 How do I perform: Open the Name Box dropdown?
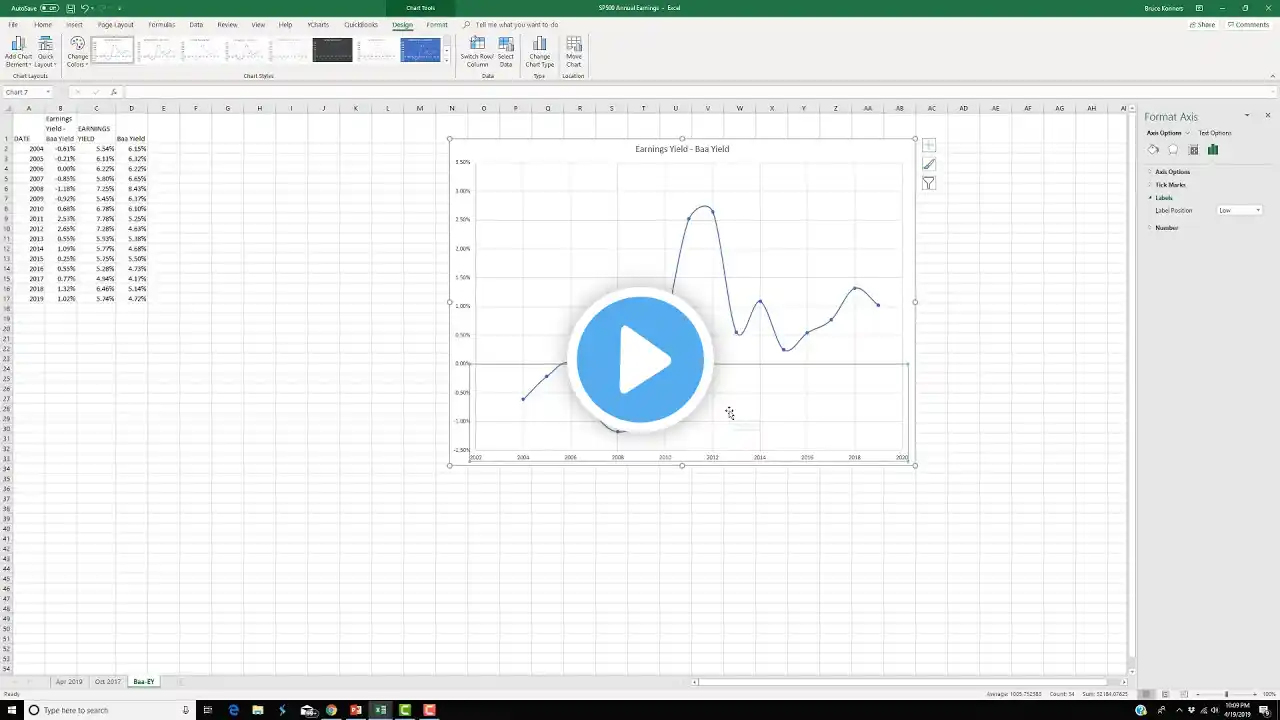(47, 92)
